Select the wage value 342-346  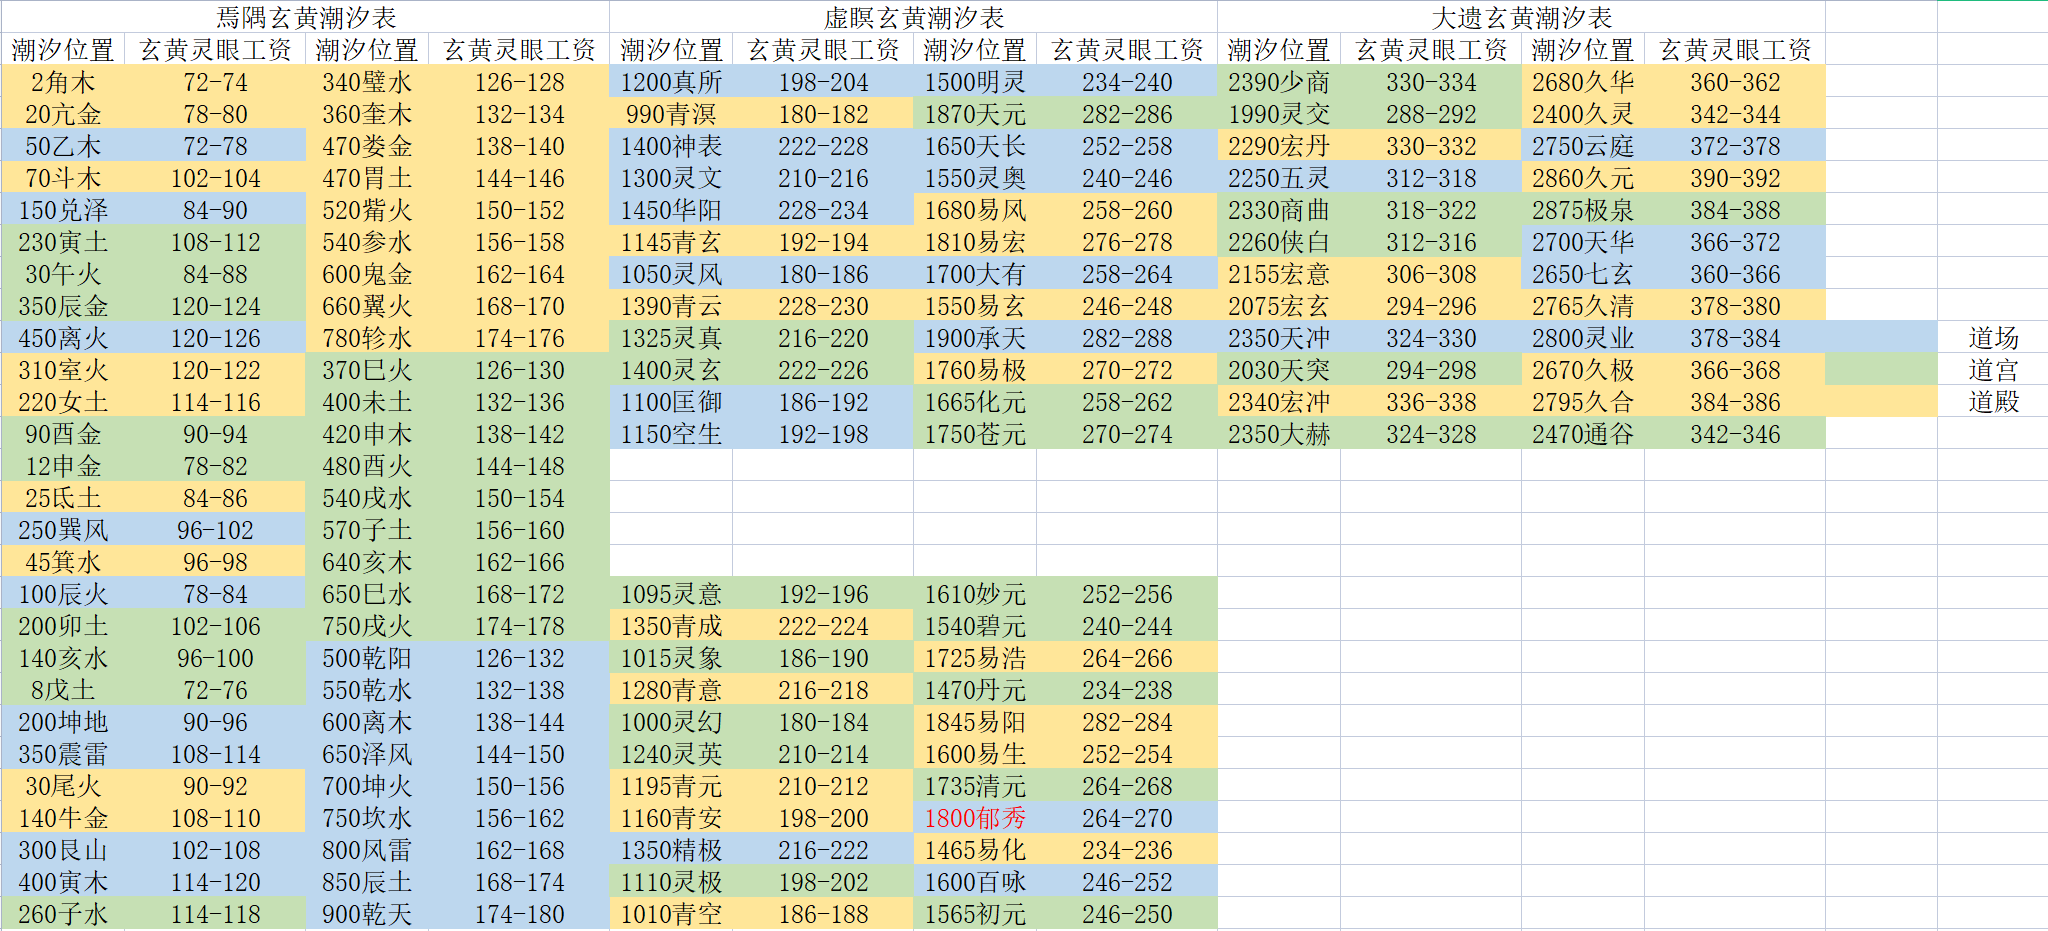(x=1735, y=433)
